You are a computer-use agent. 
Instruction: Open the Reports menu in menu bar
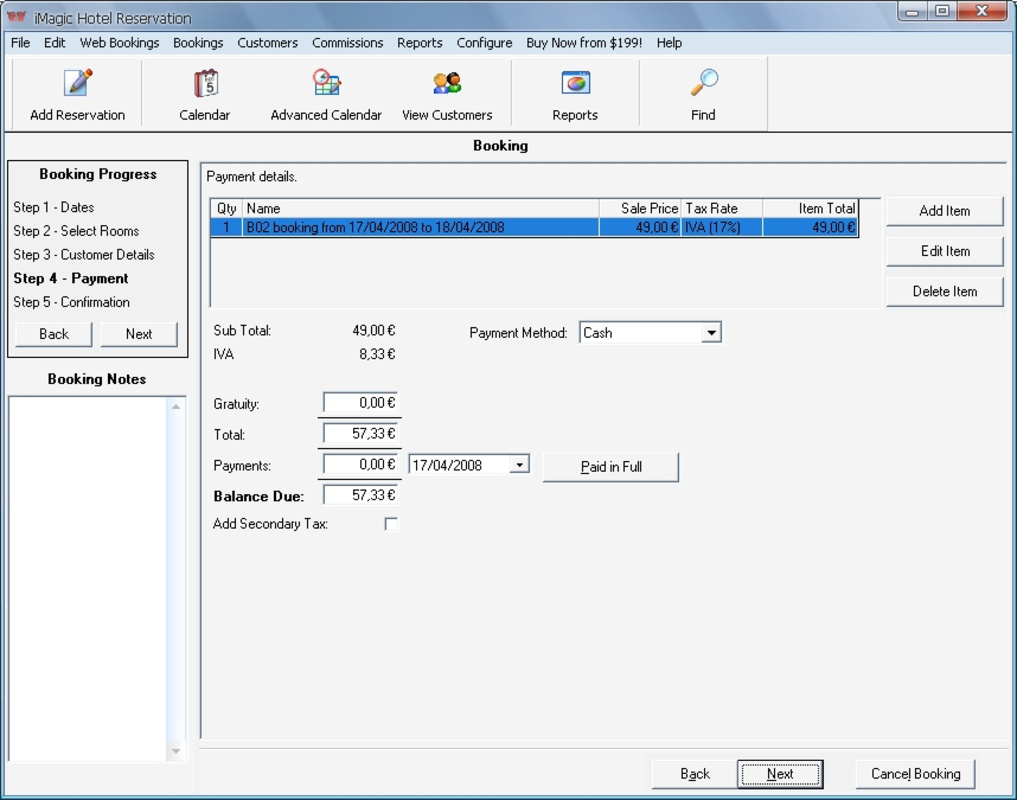tap(420, 43)
